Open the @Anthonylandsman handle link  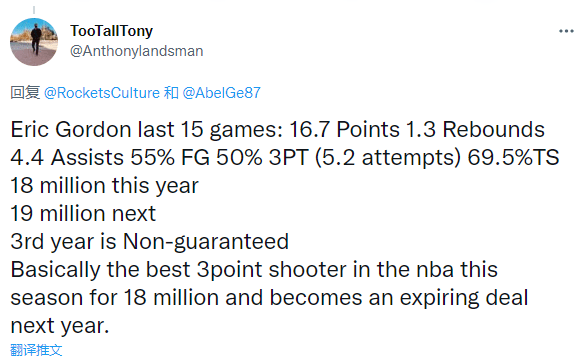(x=137, y=51)
